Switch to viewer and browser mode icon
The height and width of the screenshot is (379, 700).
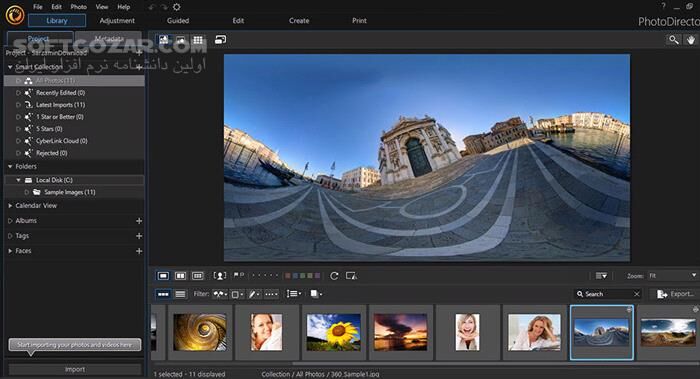point(164,40)
